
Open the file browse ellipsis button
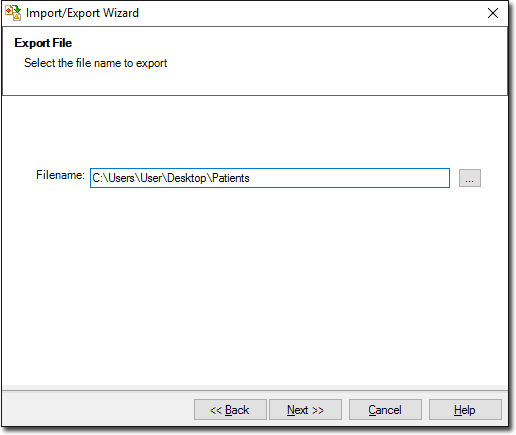[x=470, y=178]
